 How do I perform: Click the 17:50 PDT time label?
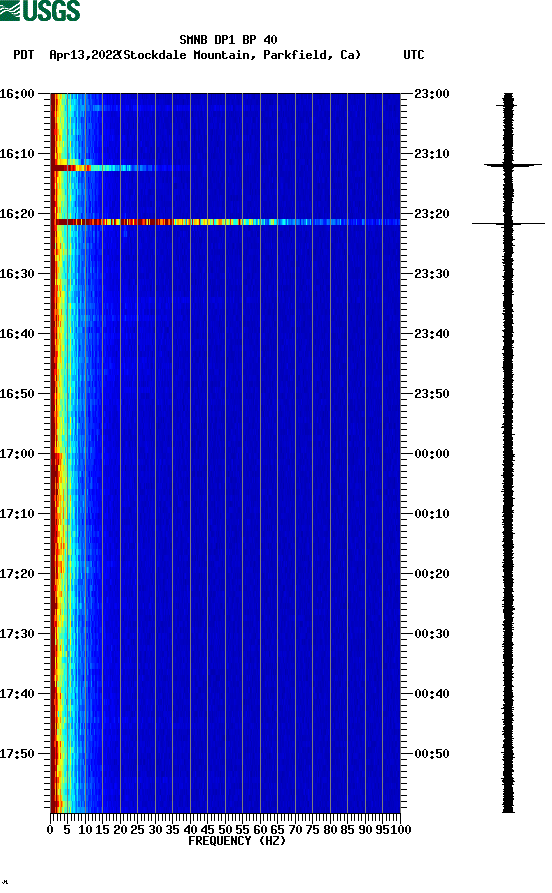click(x=17, y=753)
